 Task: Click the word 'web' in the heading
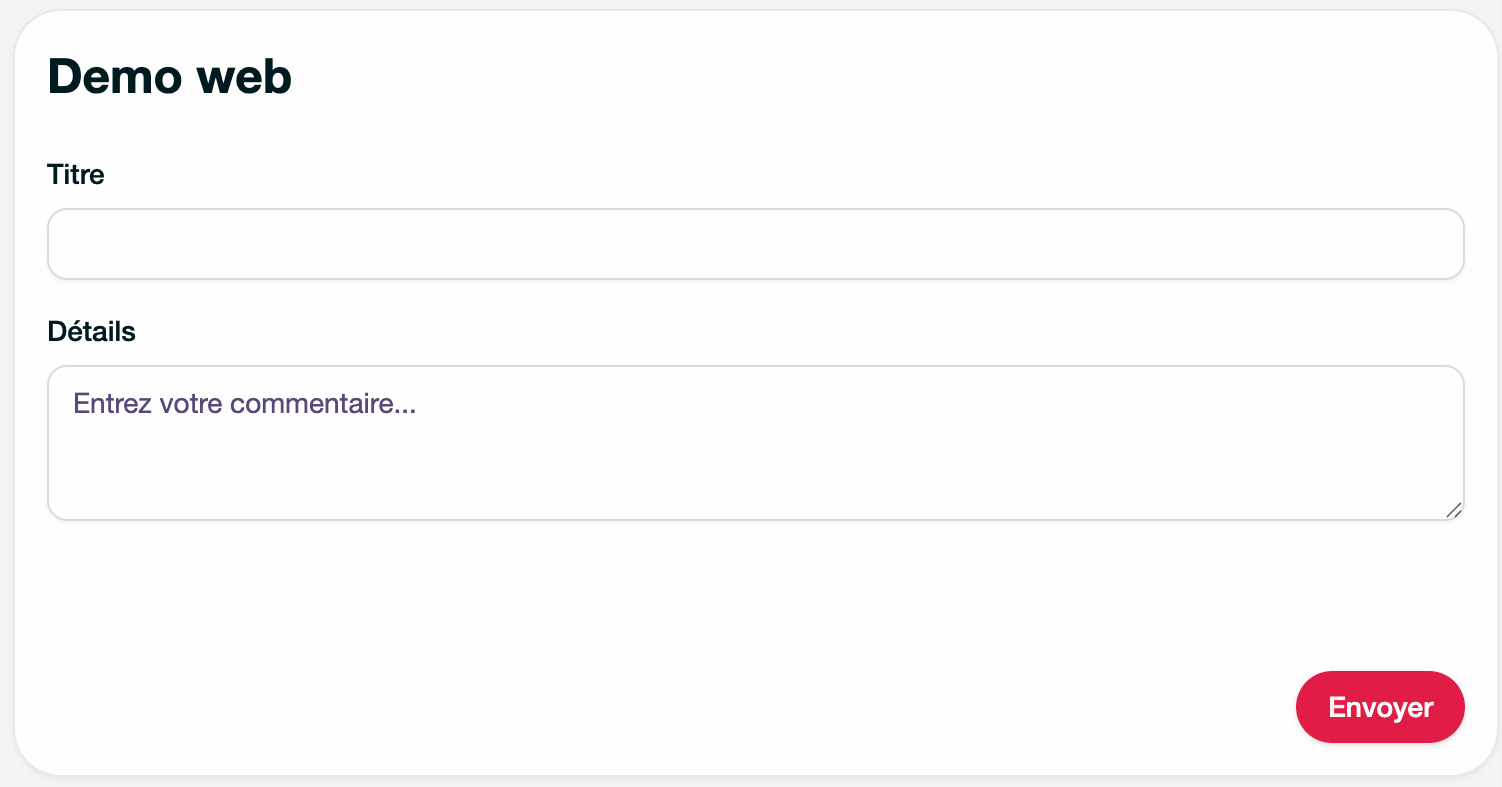244,77
